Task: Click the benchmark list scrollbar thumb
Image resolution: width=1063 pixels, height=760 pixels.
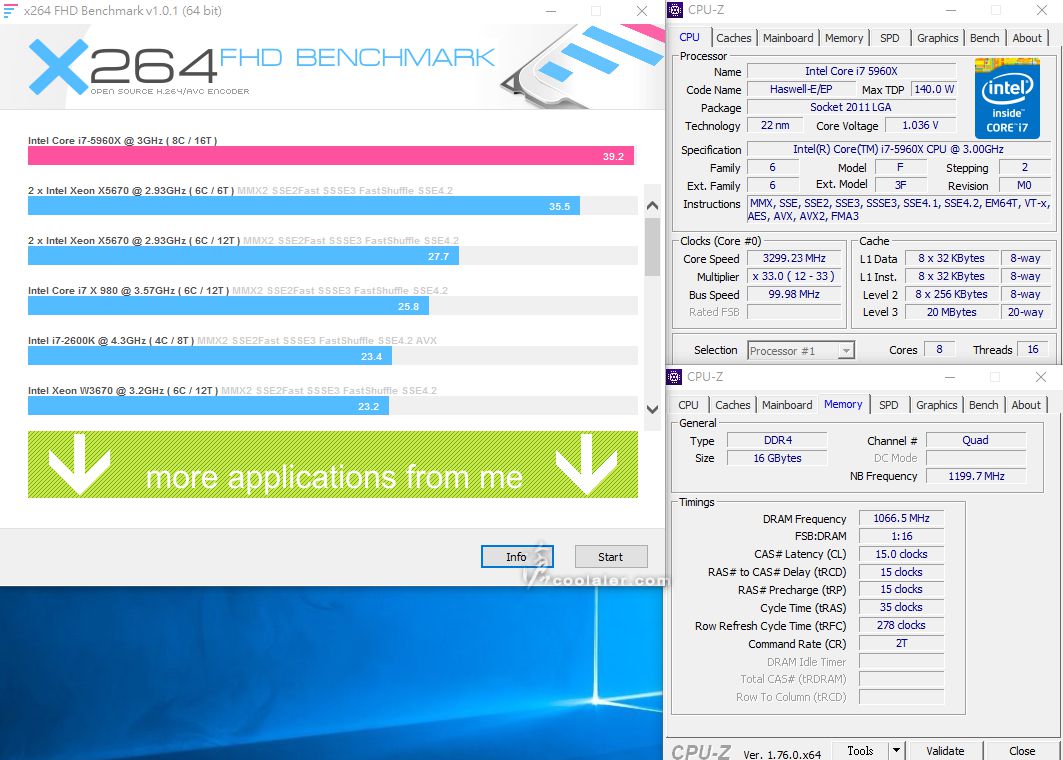Action: [x=652, y=247]
